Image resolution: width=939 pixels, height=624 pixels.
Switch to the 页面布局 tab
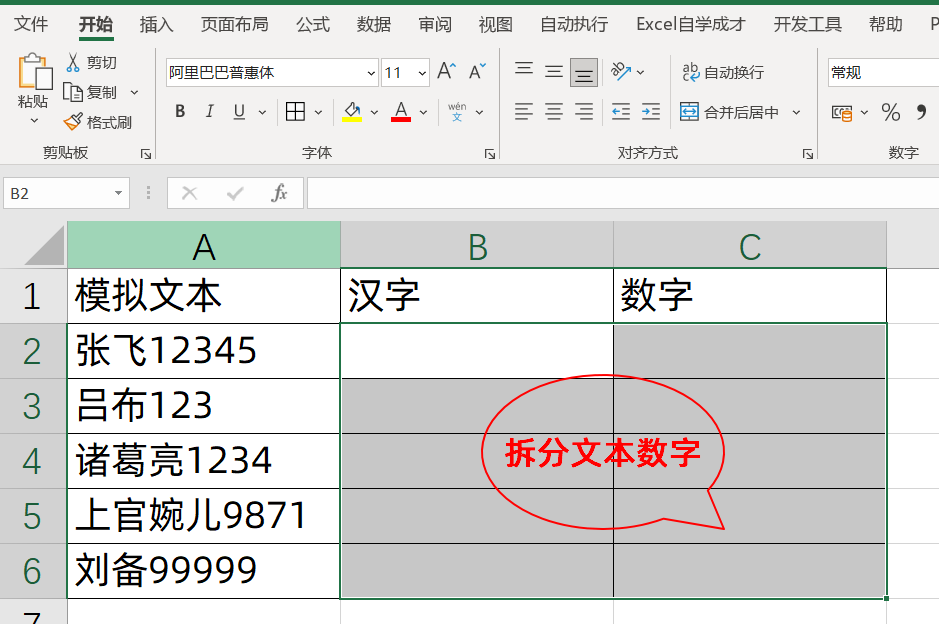(x=234, y=24)
